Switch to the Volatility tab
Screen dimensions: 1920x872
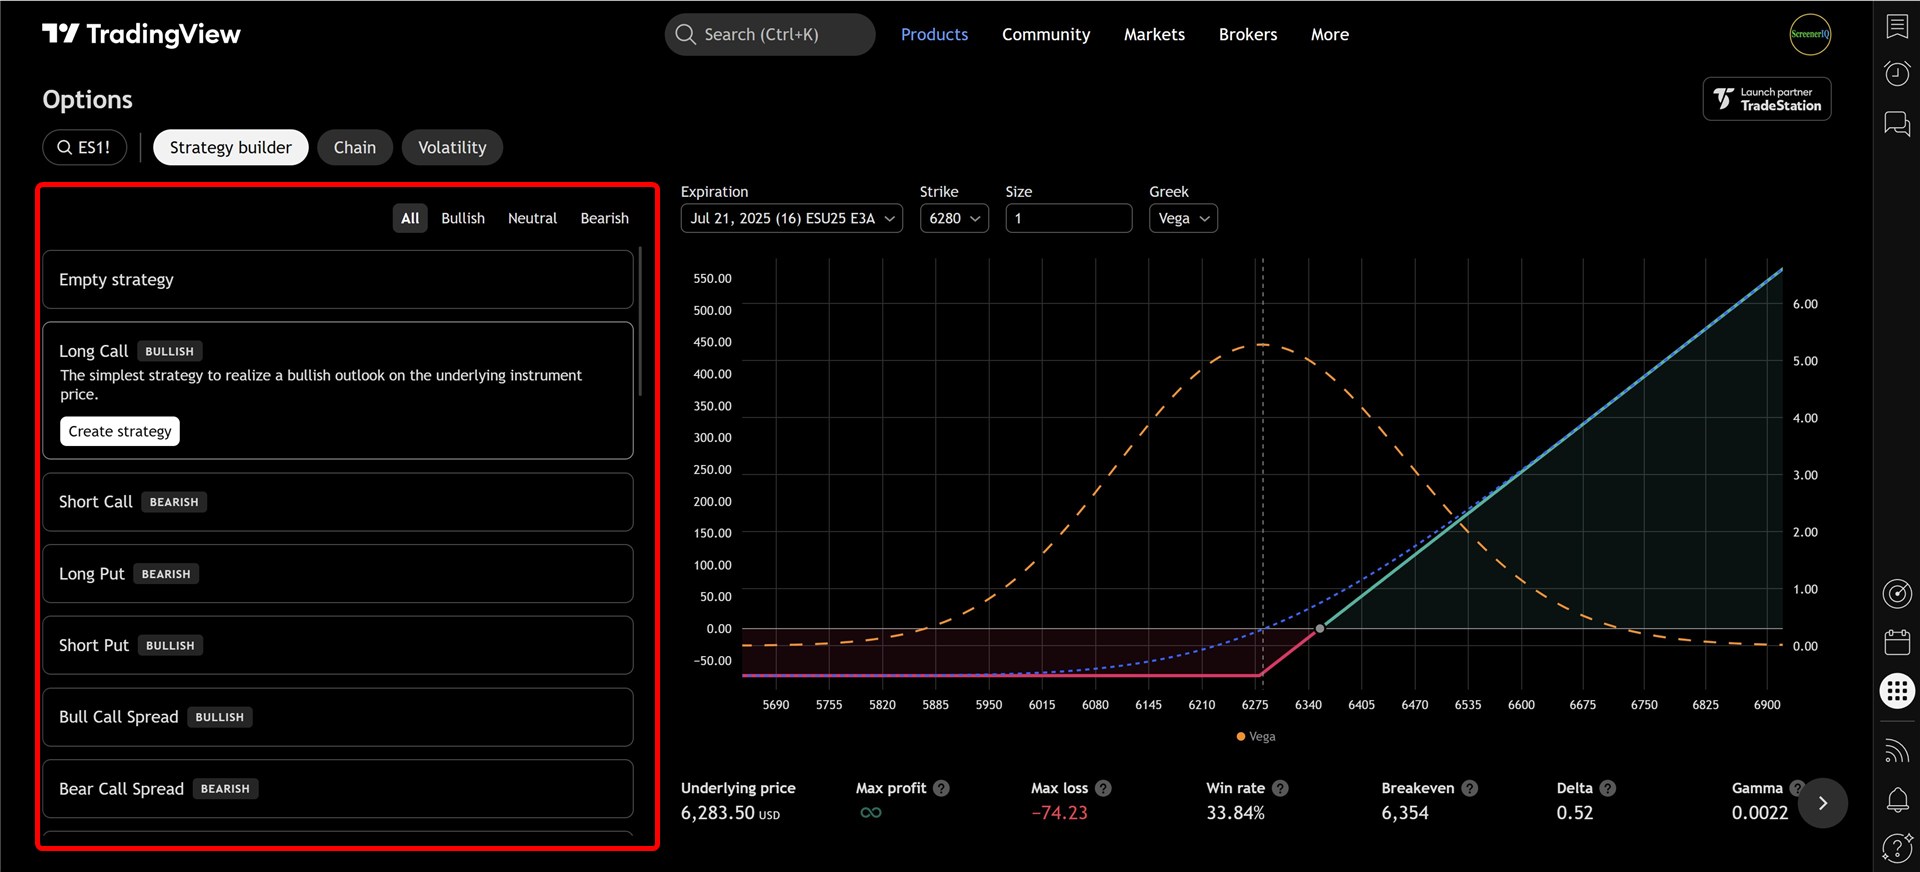click(452, 147)
